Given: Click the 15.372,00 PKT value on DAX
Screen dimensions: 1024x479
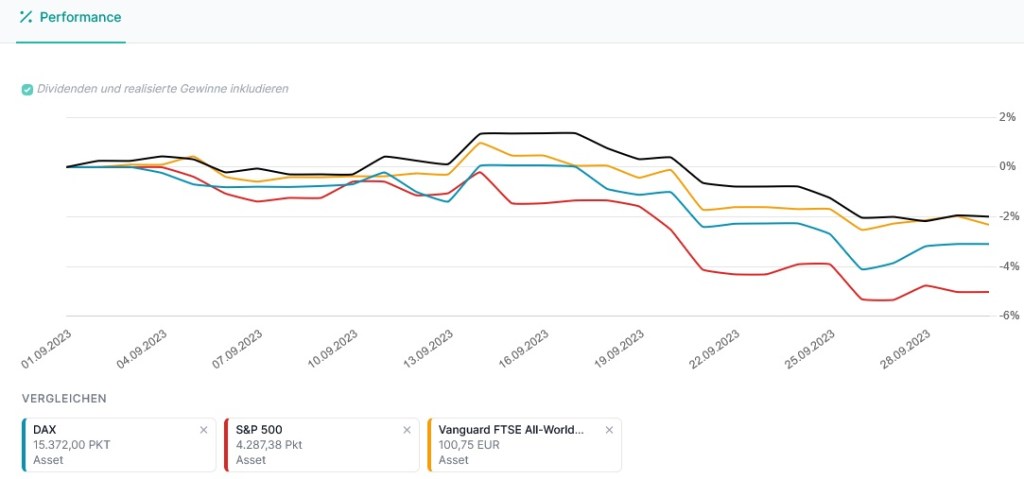Looking at the screenshot, I should [x=70, y=445].
